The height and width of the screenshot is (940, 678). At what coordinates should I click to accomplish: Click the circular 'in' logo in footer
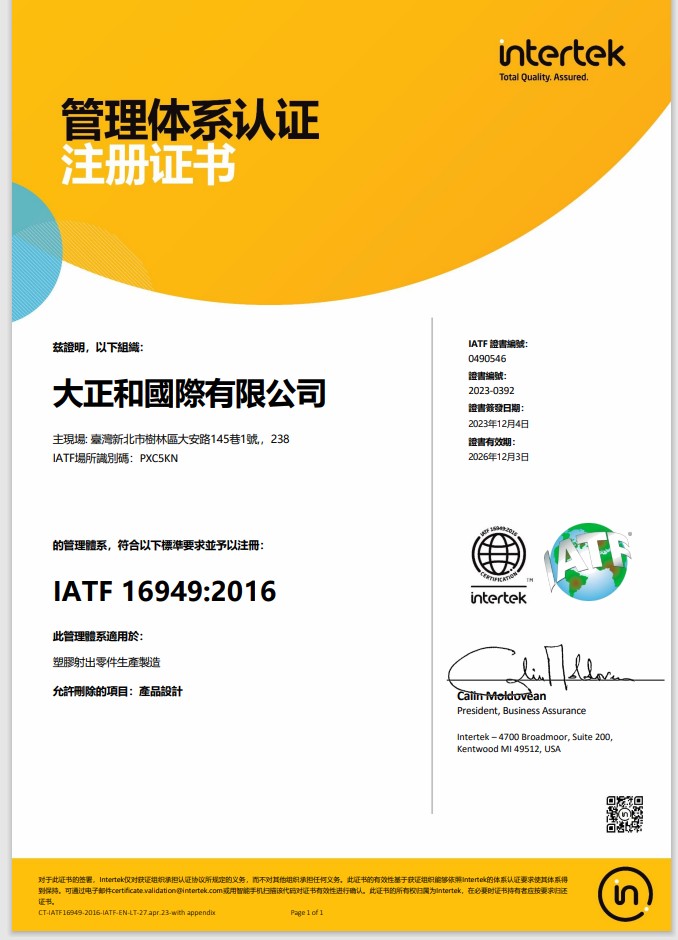coord(625,894)
